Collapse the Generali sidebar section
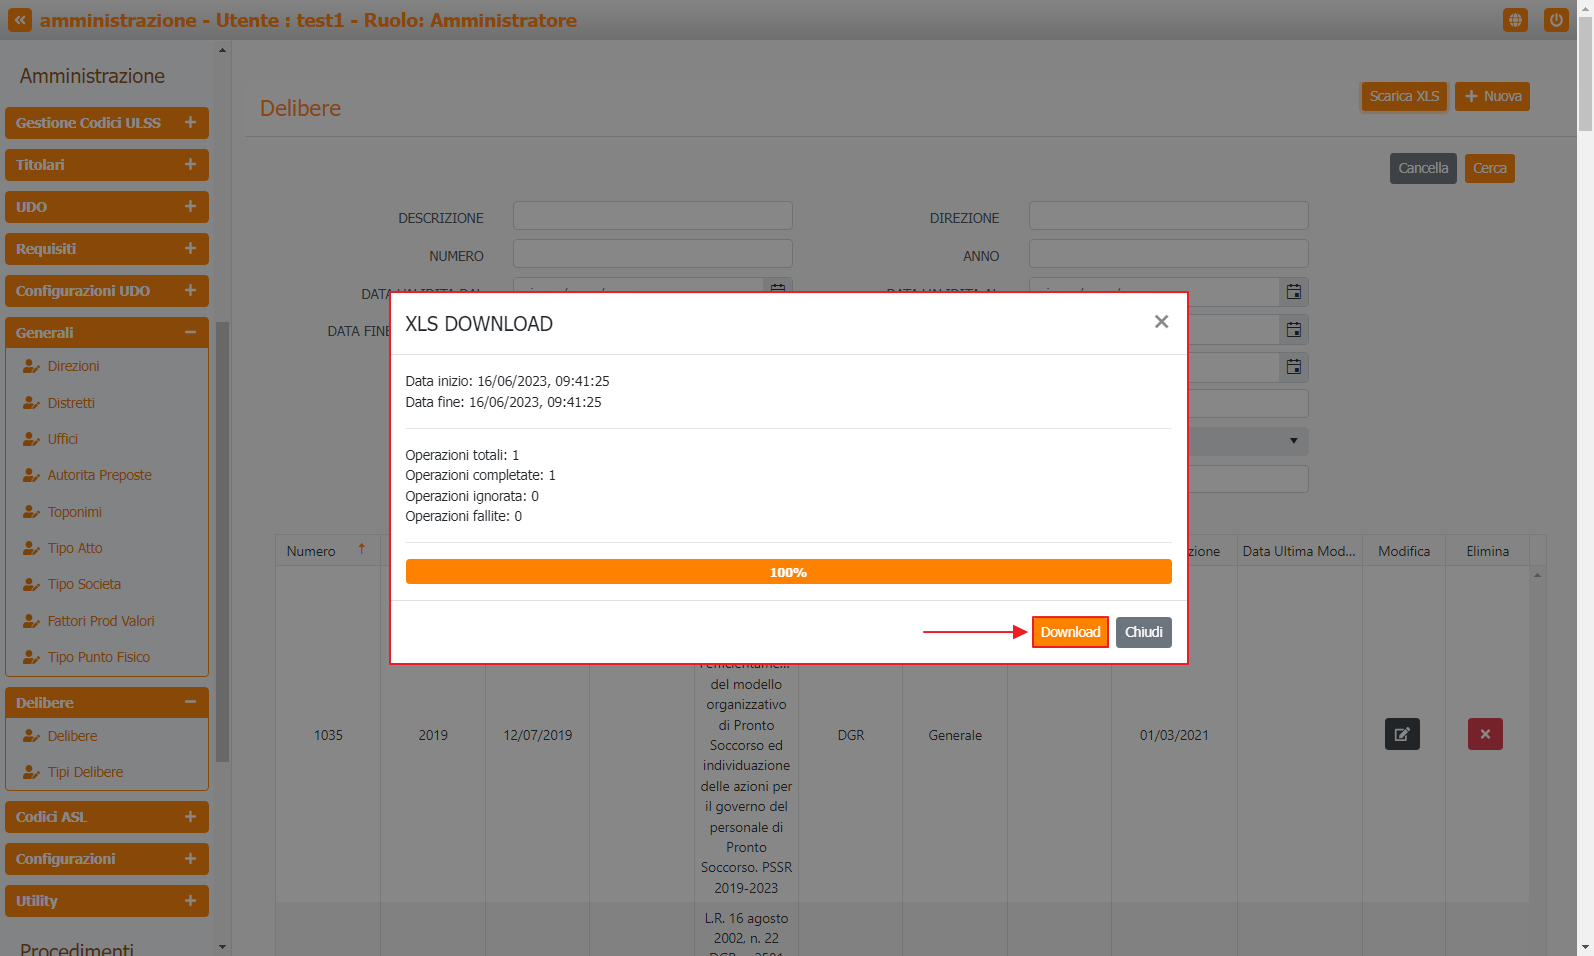1594x956 pixels. 190,332
